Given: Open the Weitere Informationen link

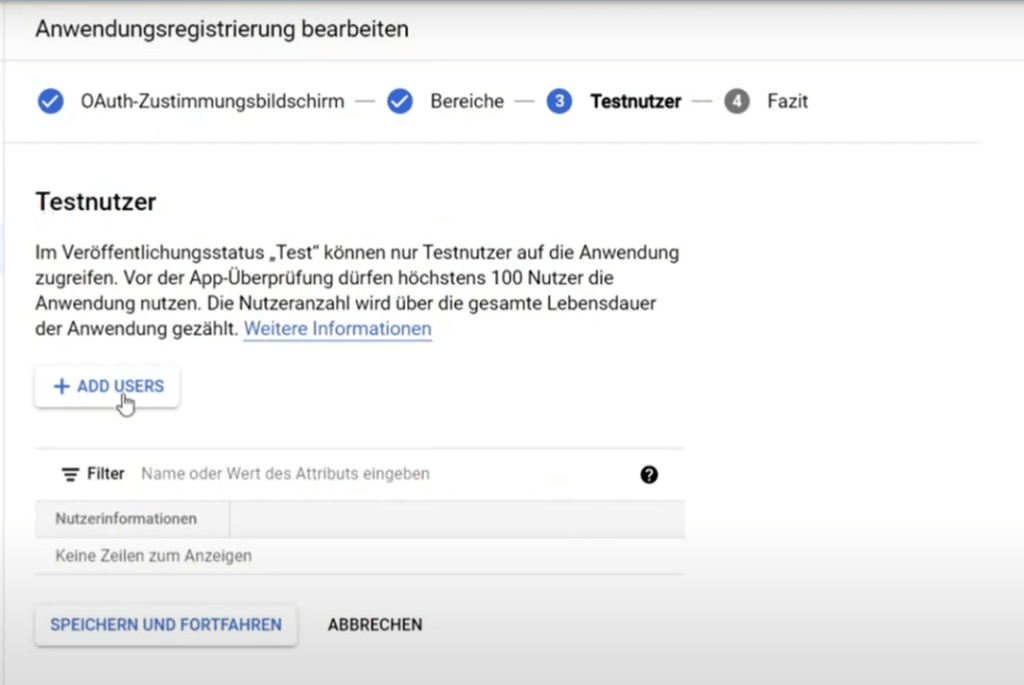Looking at the screenshot, I should coord(337,329).
